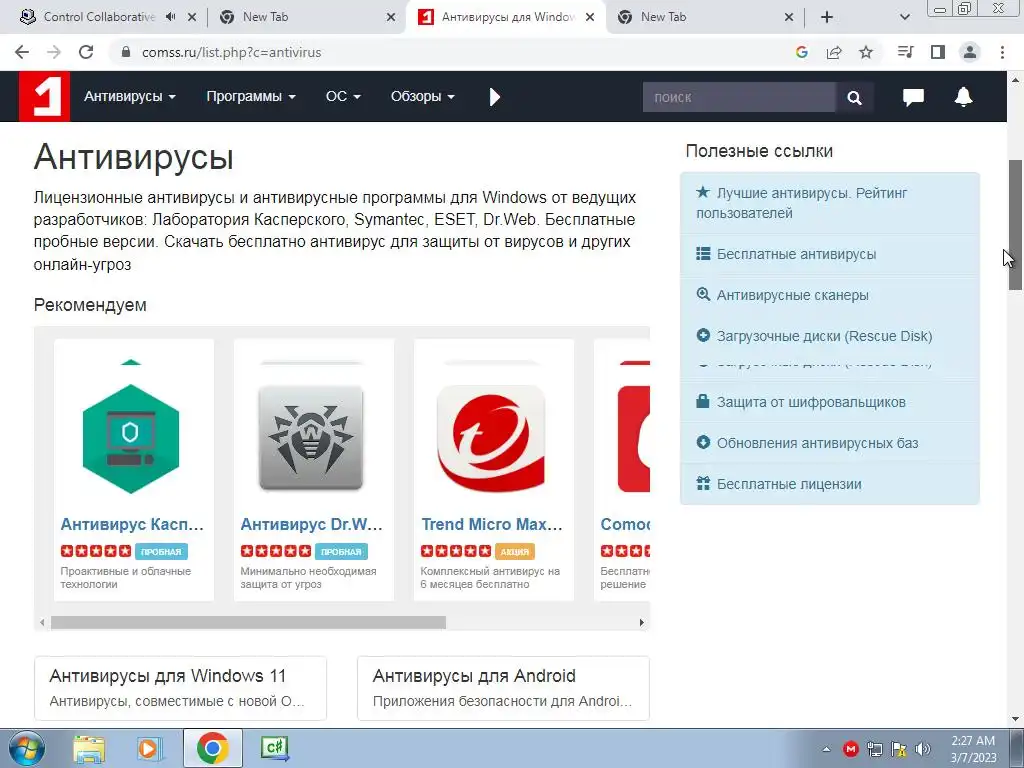1024x768 pixels.
Task: Open the C# application taskbar icon
Action: tap(275, 748)
